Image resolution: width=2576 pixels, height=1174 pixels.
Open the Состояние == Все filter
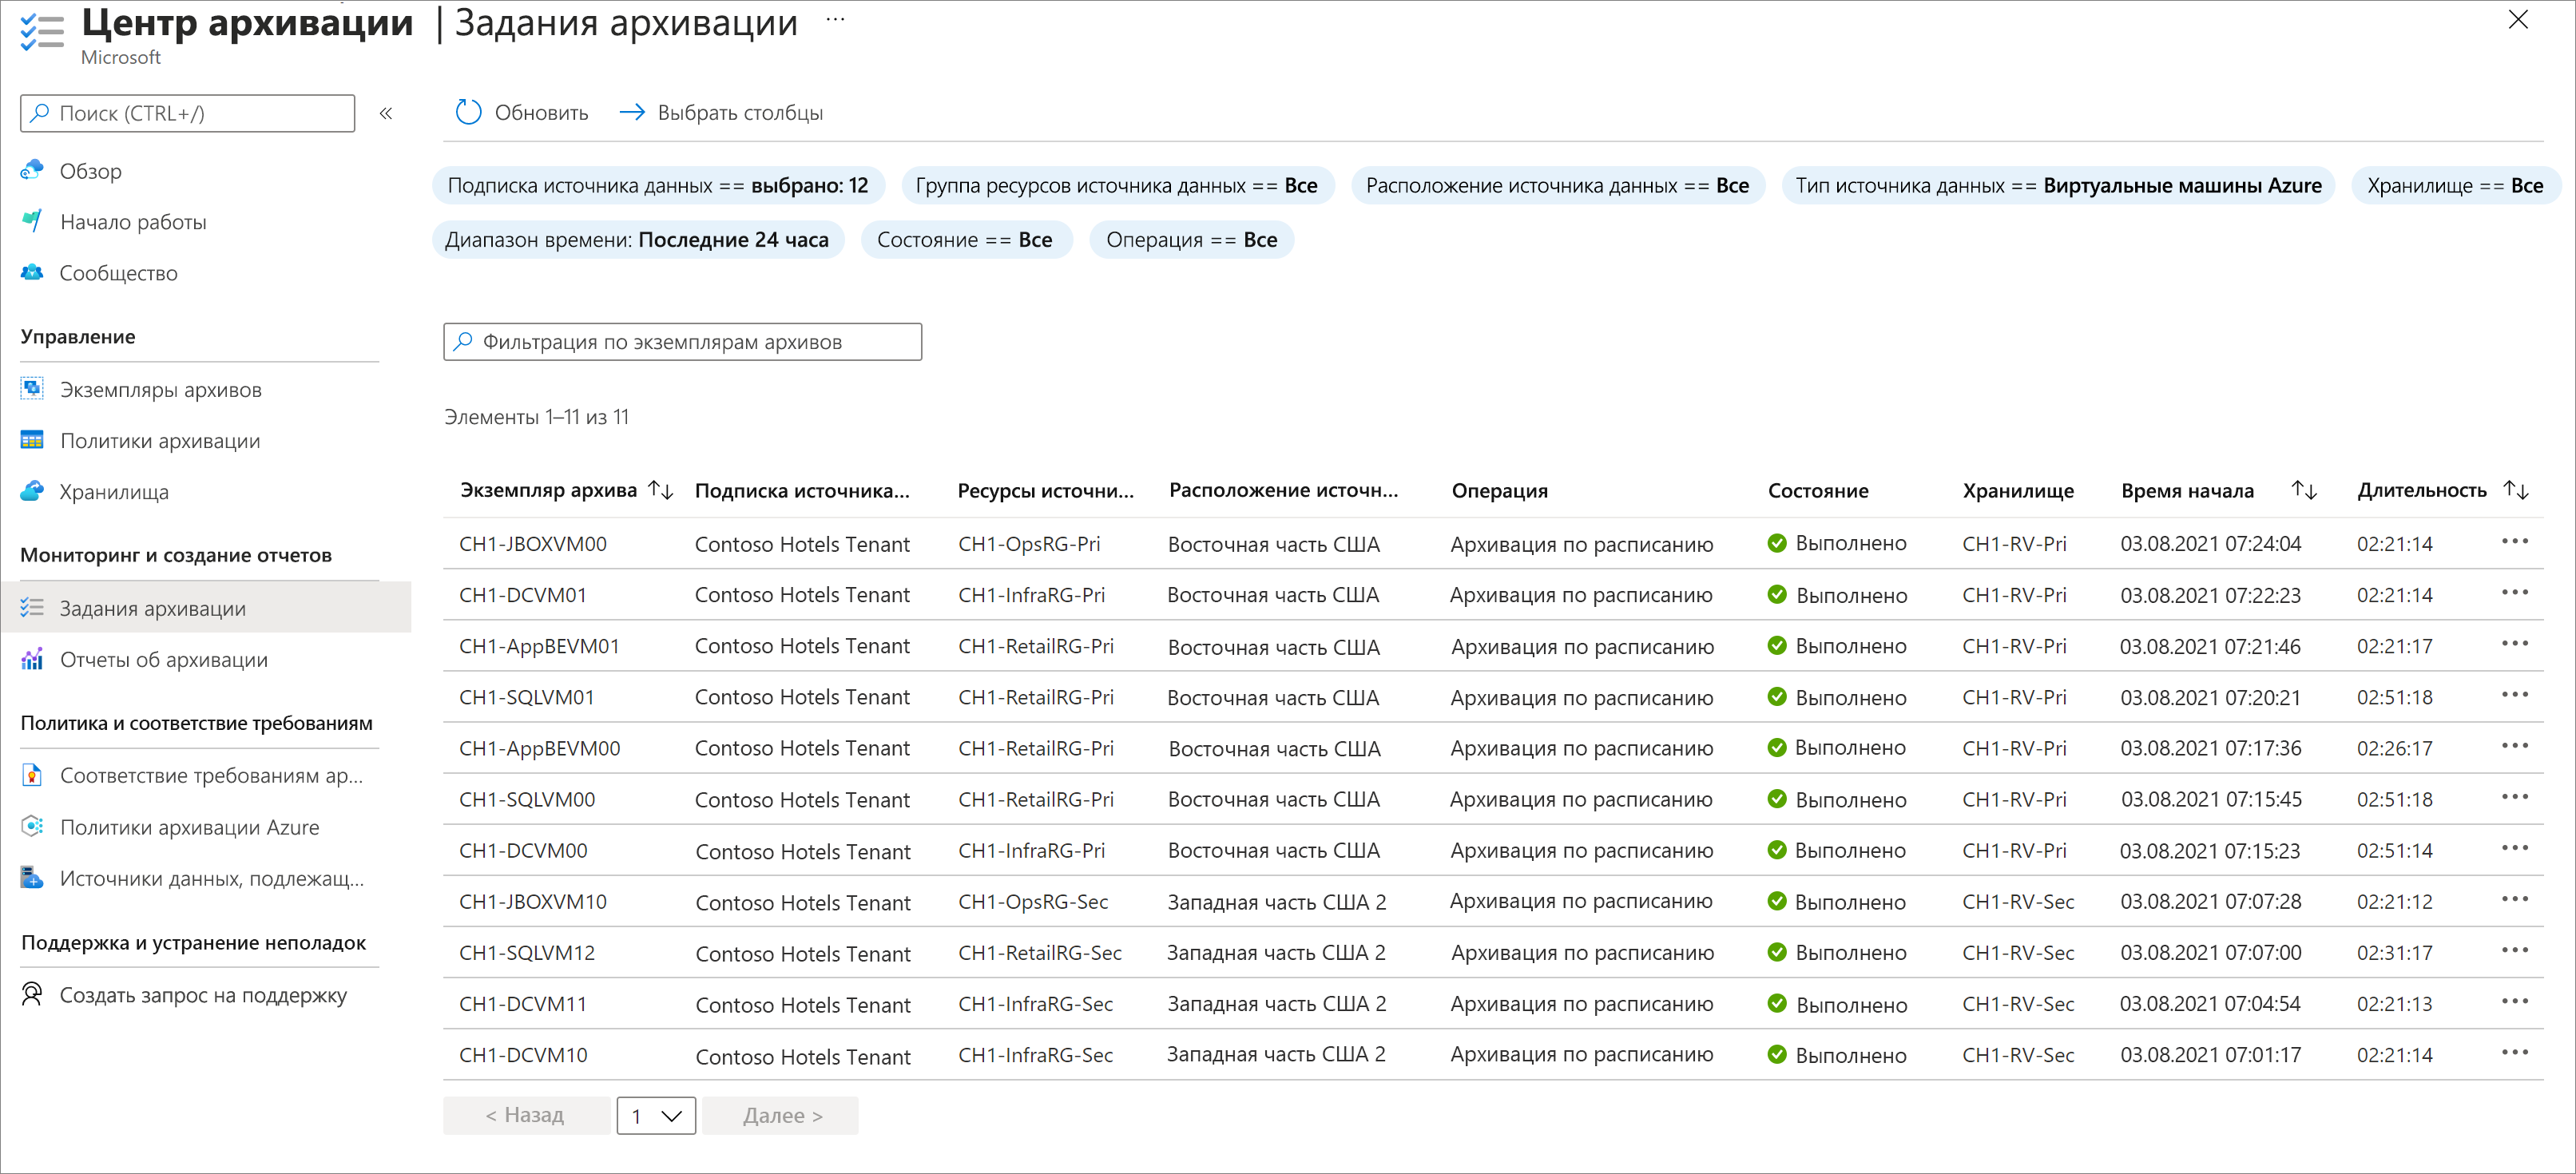pos(966,239)
